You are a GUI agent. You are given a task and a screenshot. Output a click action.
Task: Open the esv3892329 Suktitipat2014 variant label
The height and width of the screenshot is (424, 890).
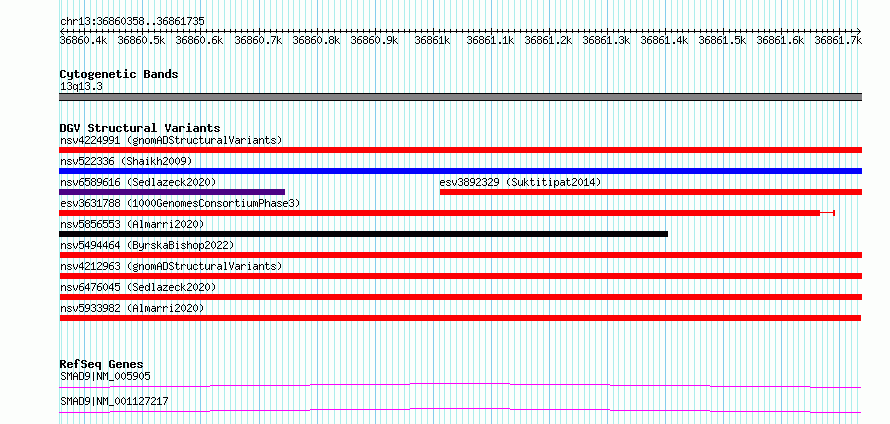click(x=520, y=182)
